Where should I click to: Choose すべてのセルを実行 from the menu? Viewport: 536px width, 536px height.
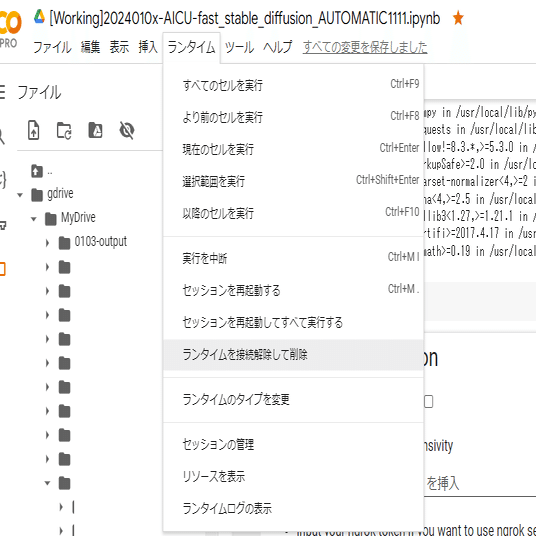pyautogui.click(x=293, y=85)
